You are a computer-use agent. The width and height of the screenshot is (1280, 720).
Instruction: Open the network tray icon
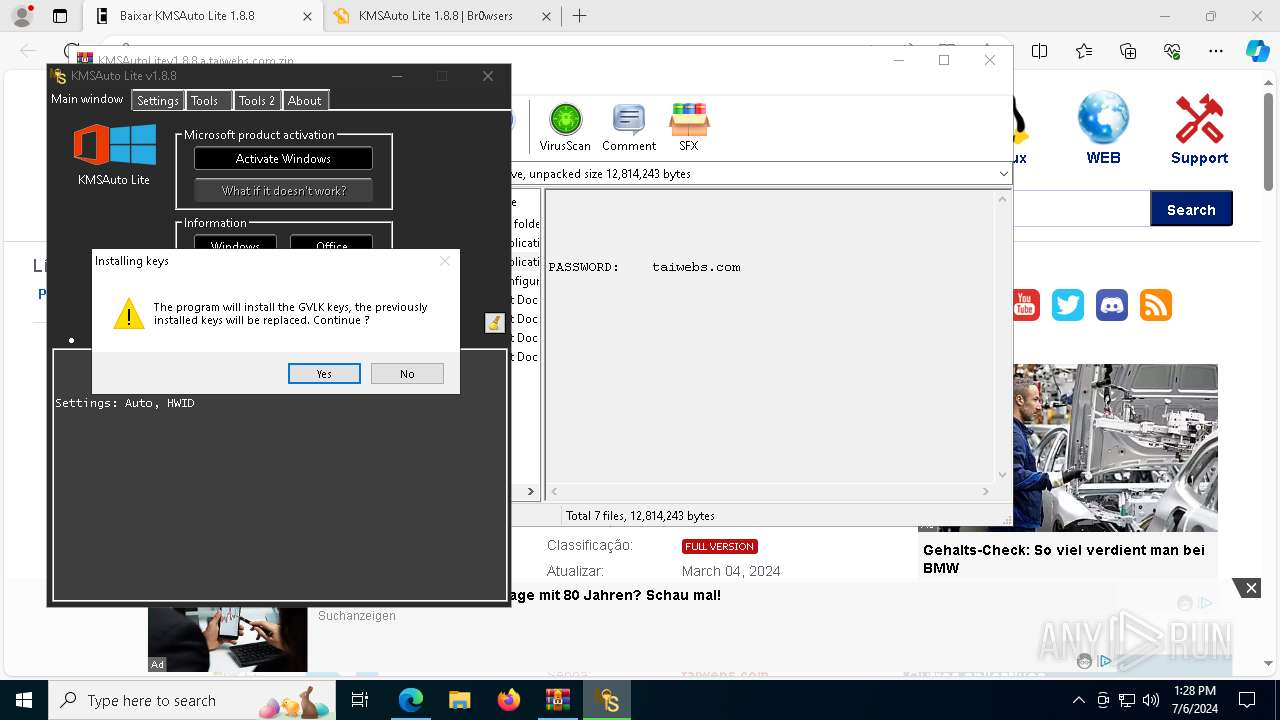tap(1127, 700)
